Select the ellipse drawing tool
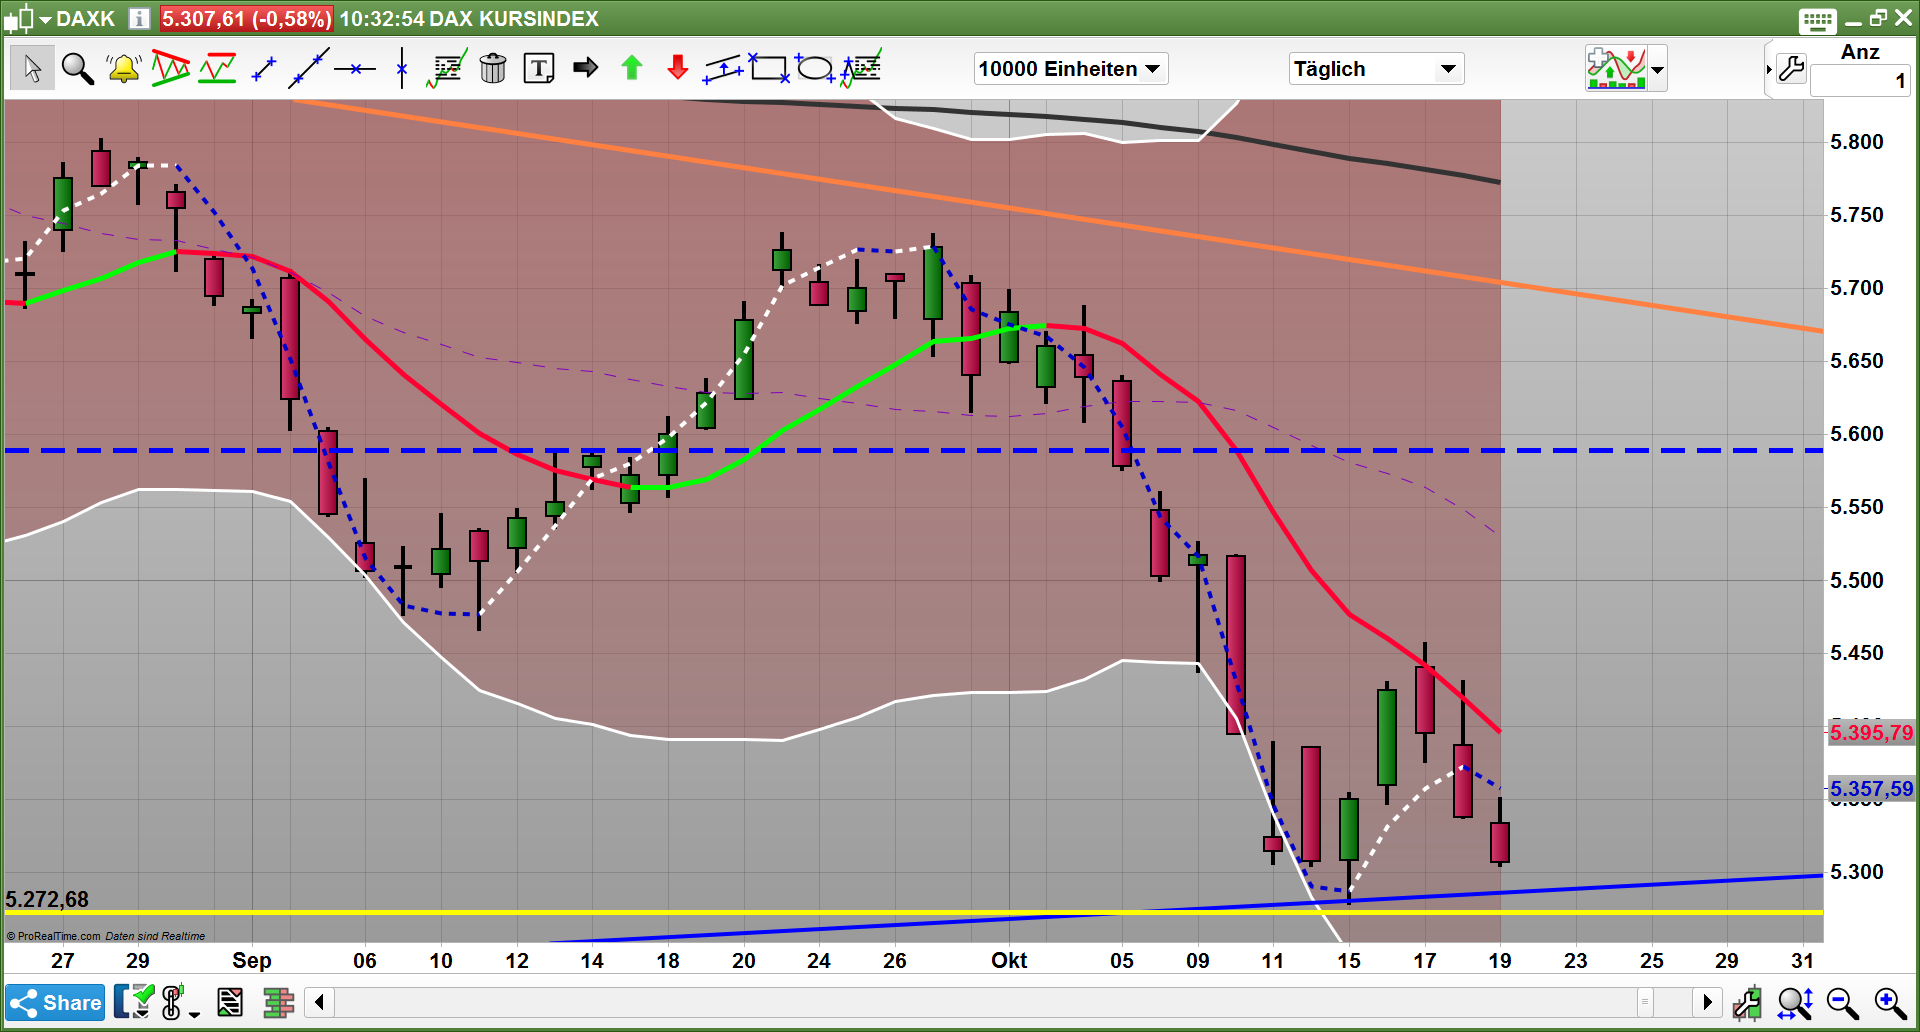 [x=815, y=68]
